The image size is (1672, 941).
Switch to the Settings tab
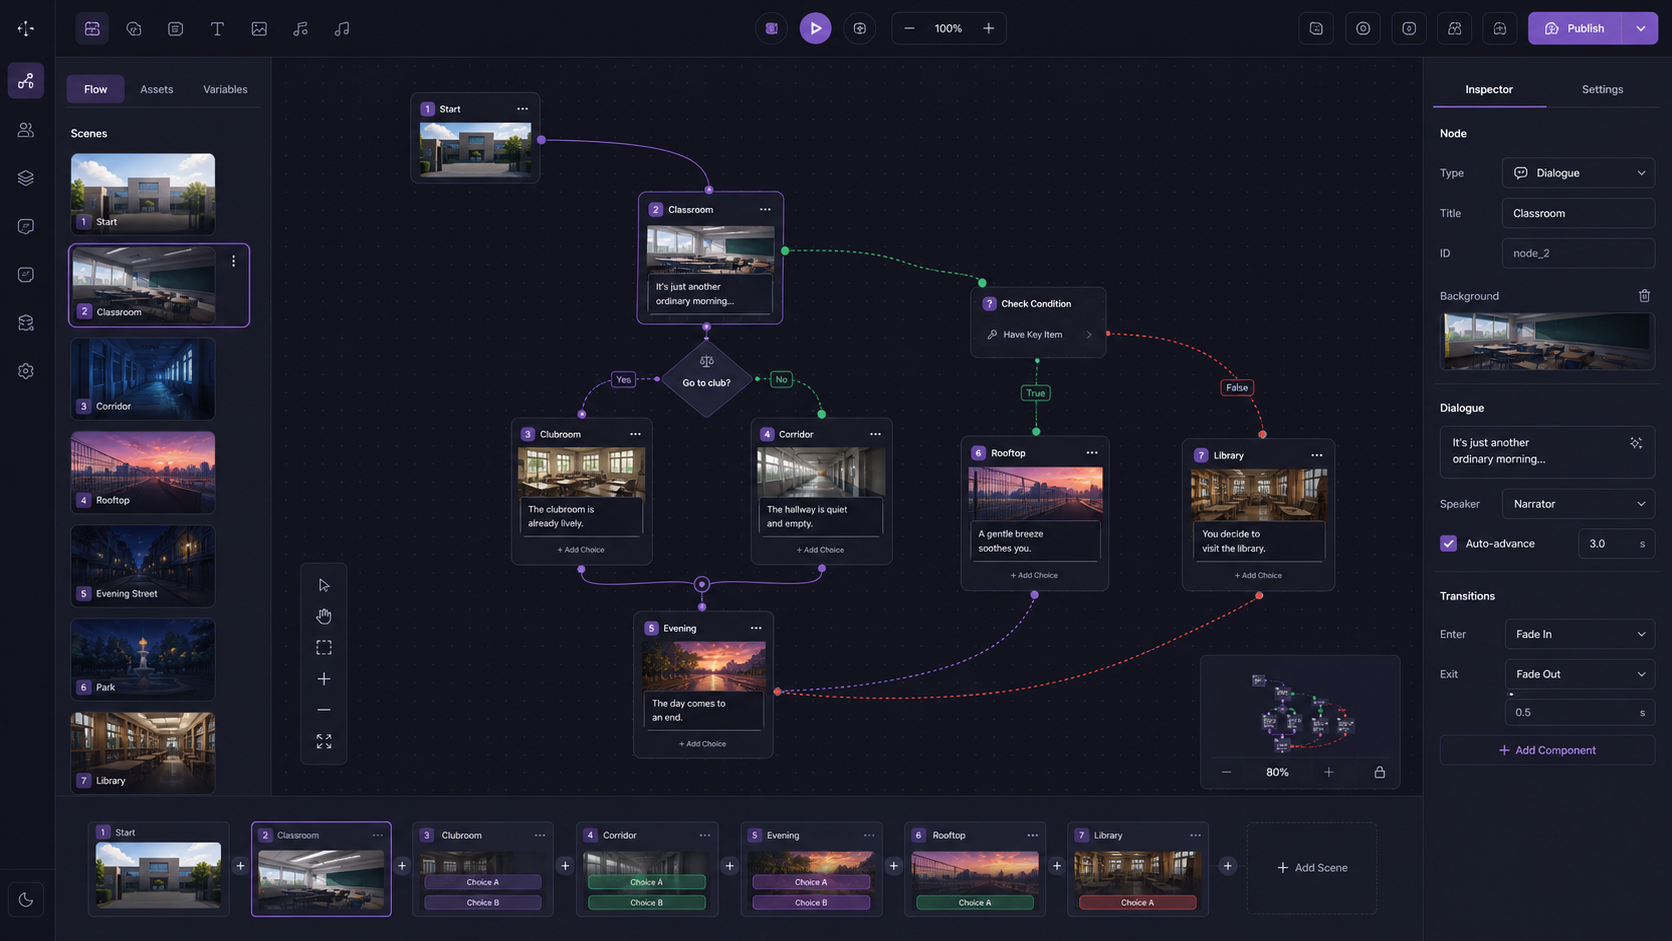pos(1602,89)
